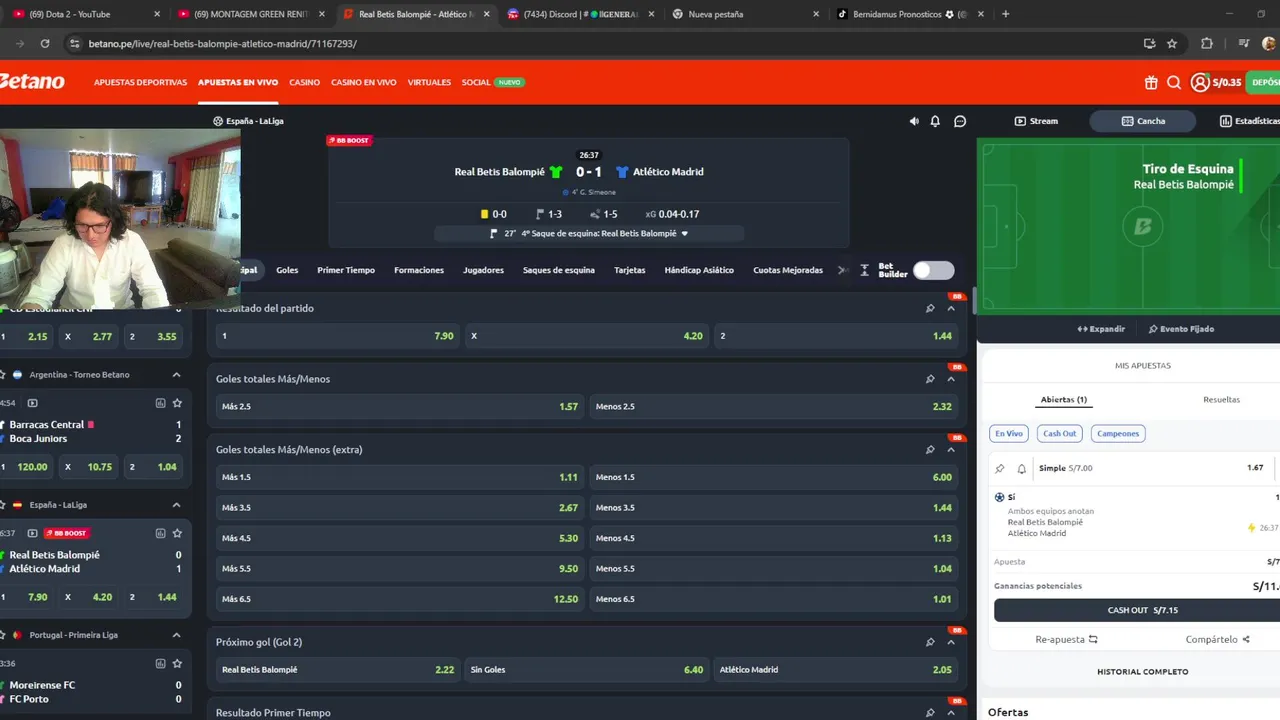Viewport: 1280px width, 720px height.
Task: Click the live pitch animation panel
Action: pos(1128,226)
